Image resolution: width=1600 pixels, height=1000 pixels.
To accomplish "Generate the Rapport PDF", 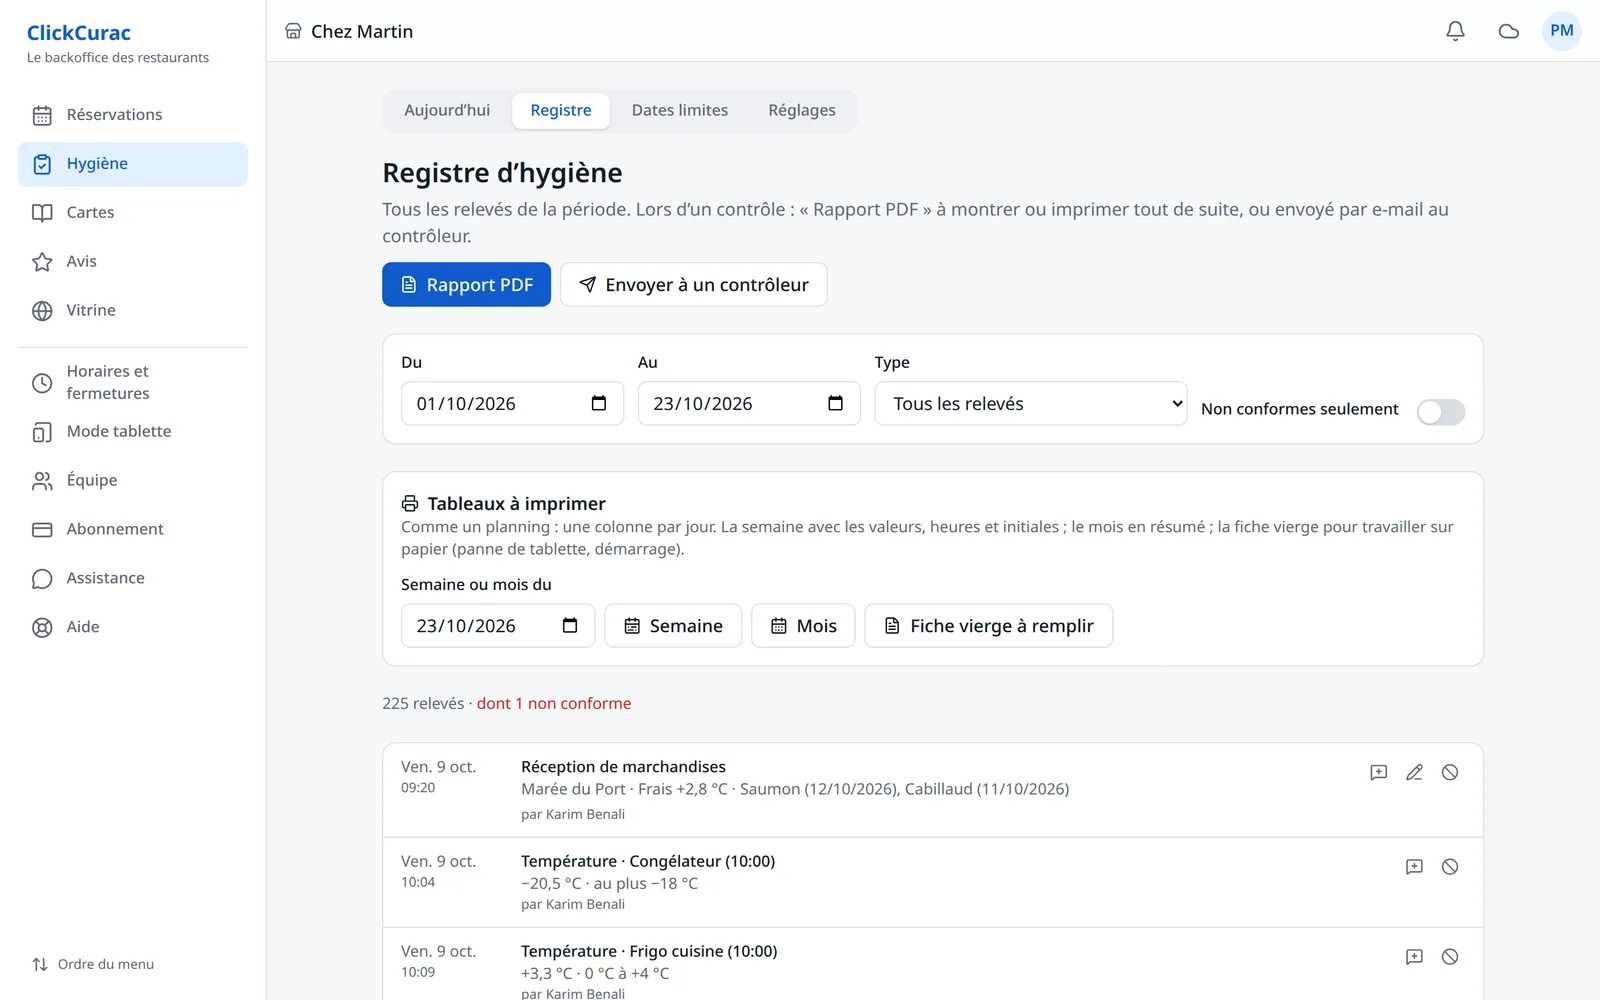I will click(467, 284).
